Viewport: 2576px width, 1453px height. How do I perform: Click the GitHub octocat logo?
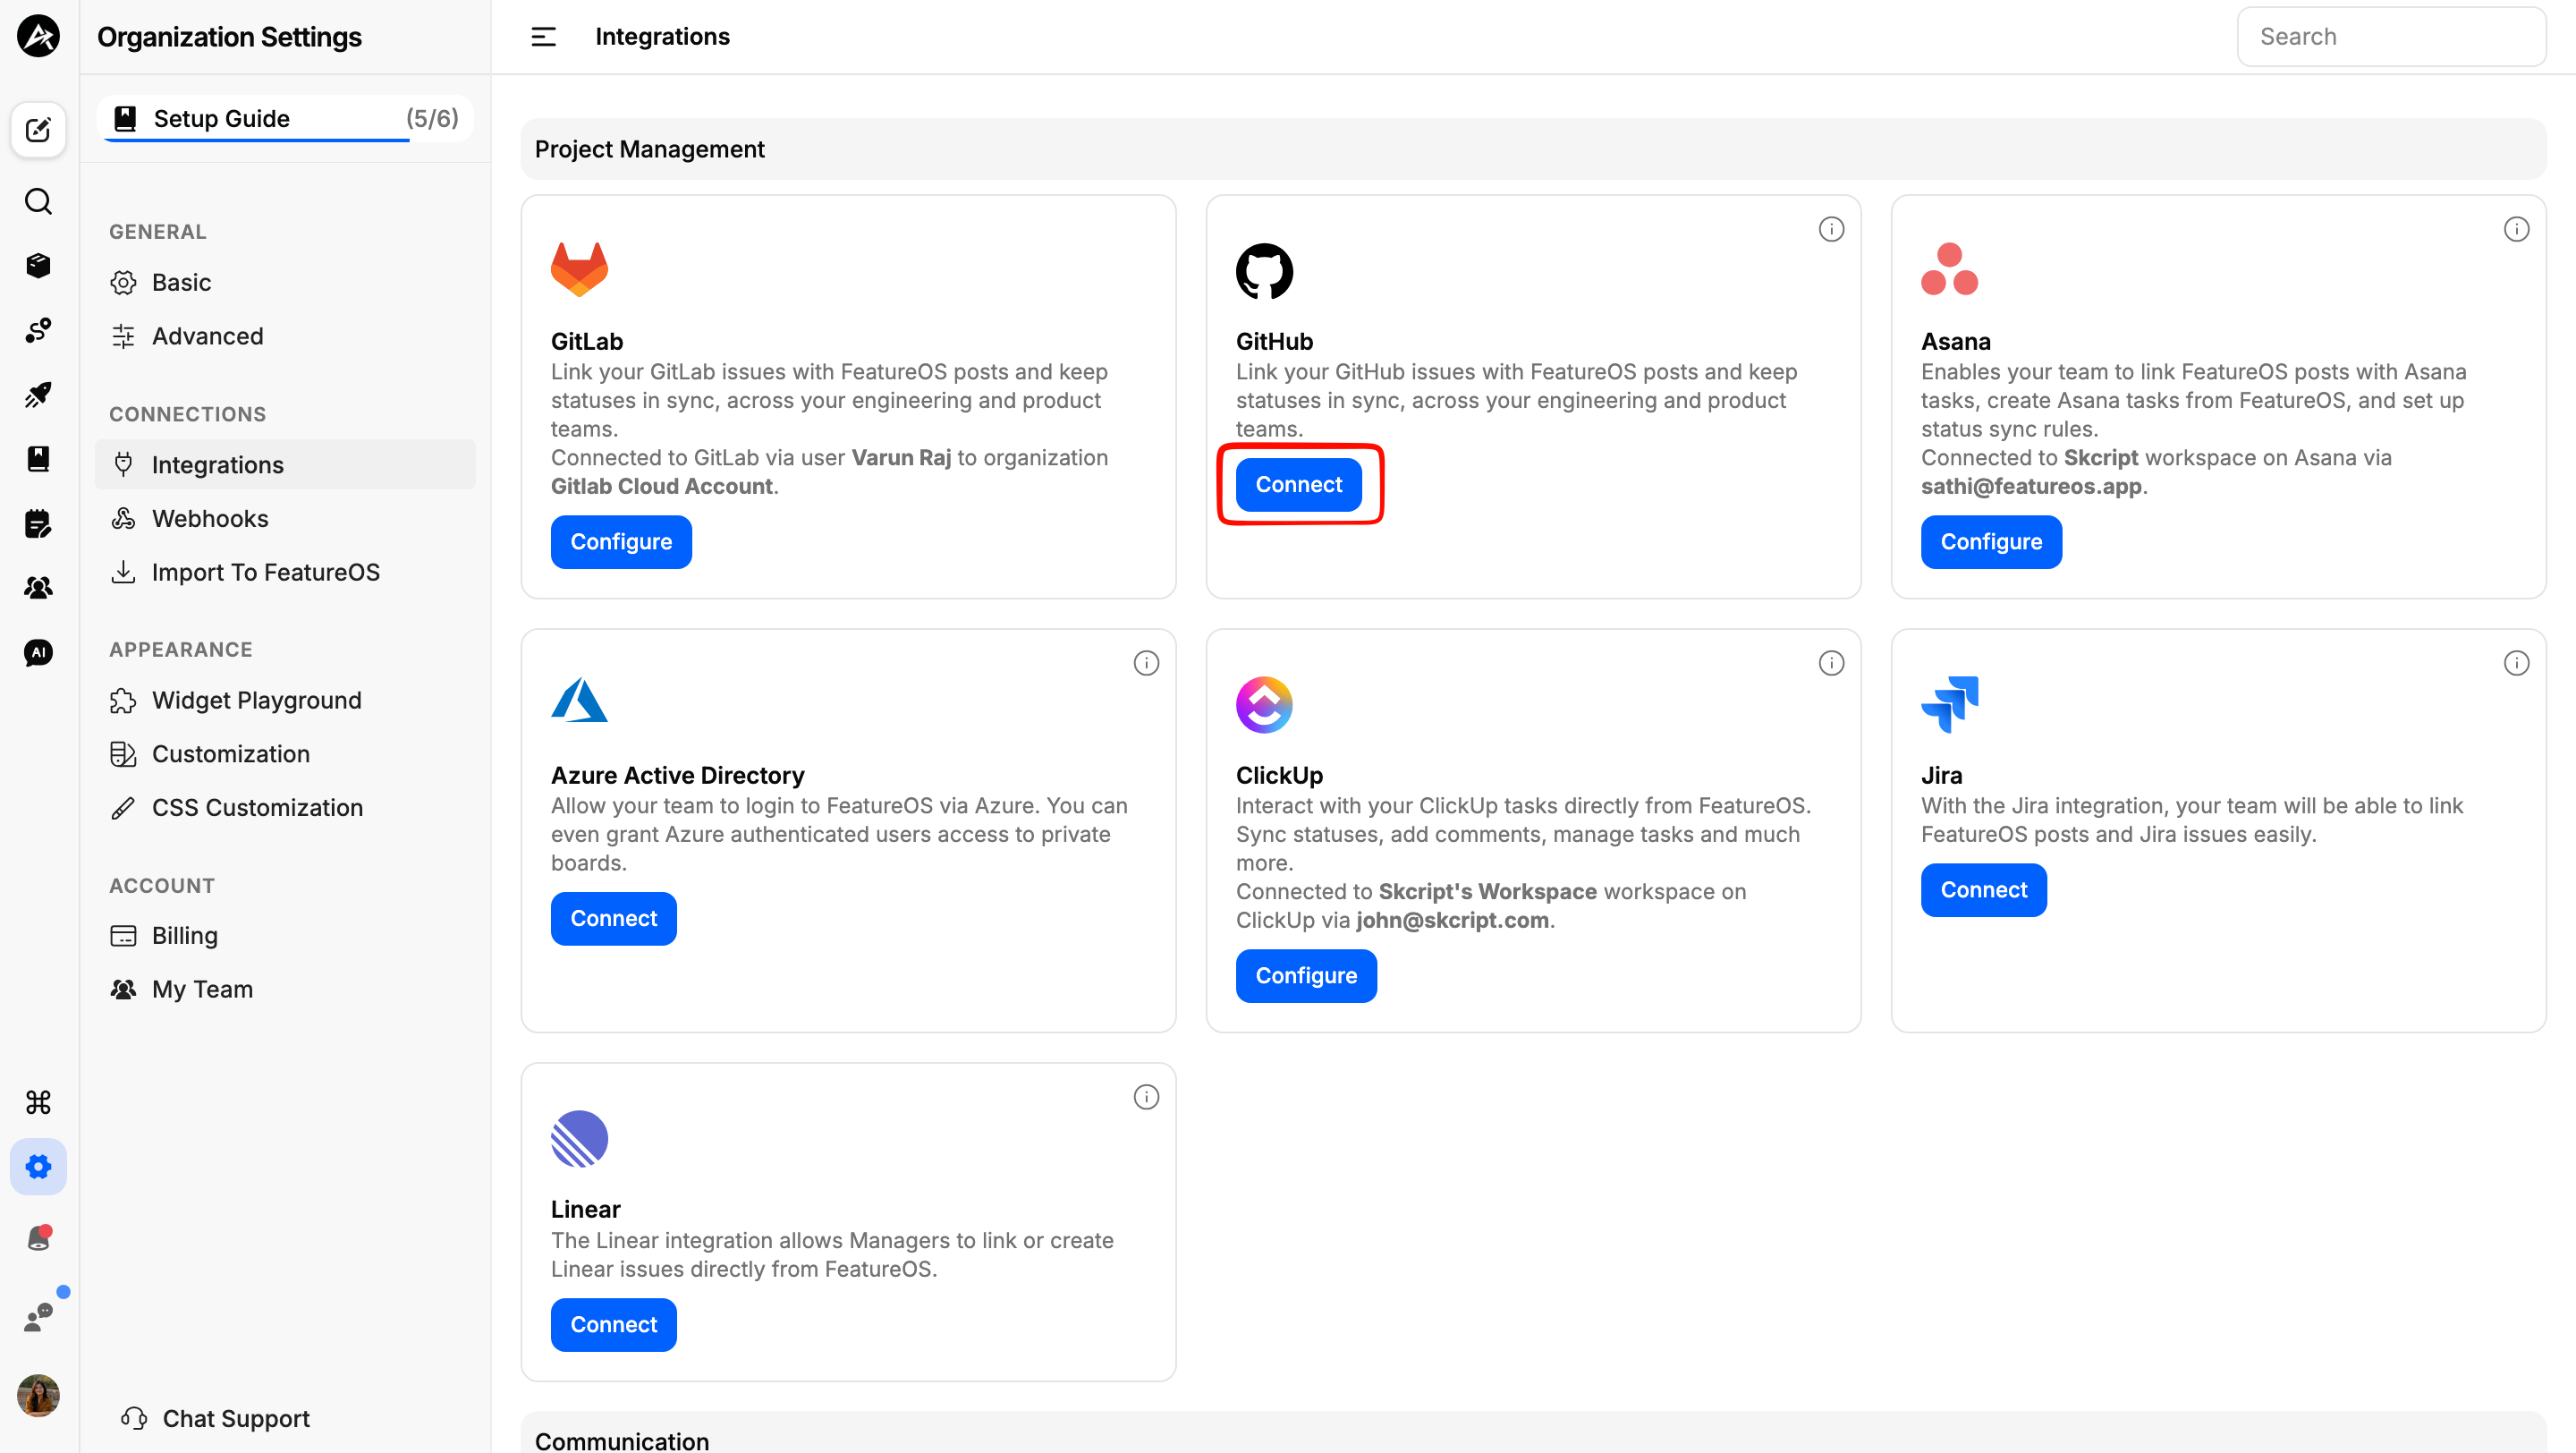click(1264, 270)
